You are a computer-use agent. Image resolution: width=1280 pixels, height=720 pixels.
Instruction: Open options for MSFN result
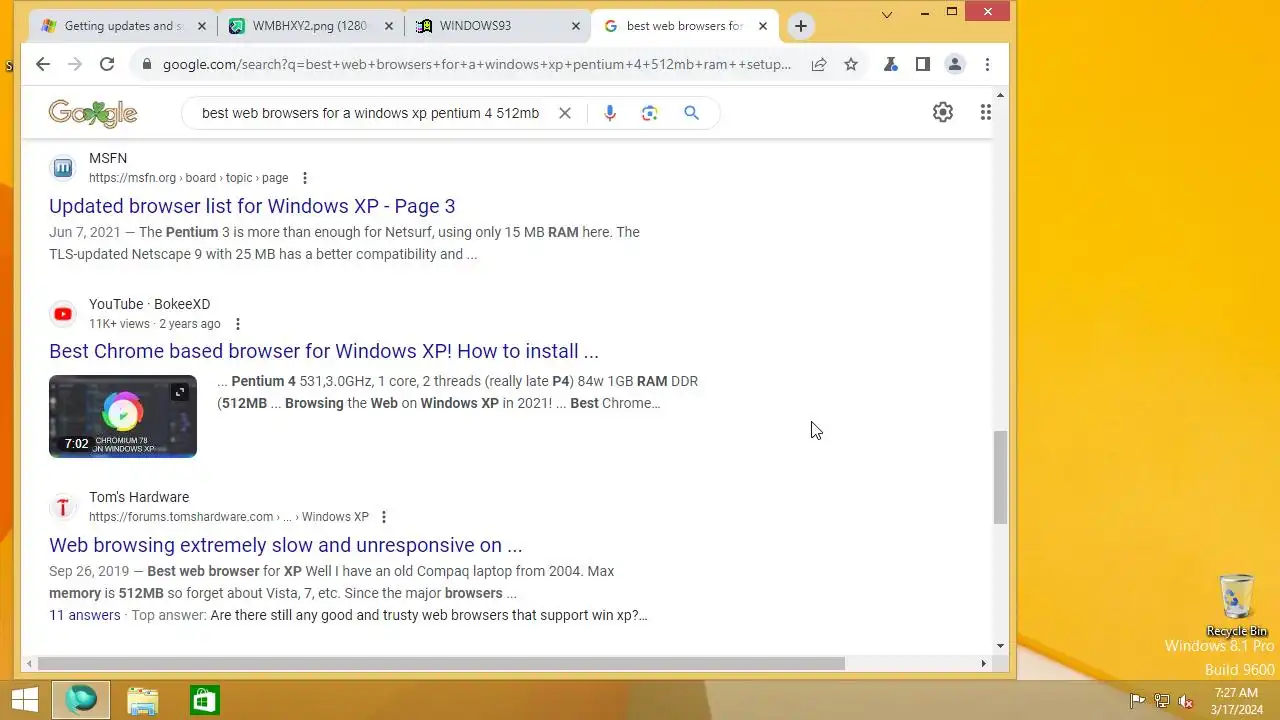[305, 178]
